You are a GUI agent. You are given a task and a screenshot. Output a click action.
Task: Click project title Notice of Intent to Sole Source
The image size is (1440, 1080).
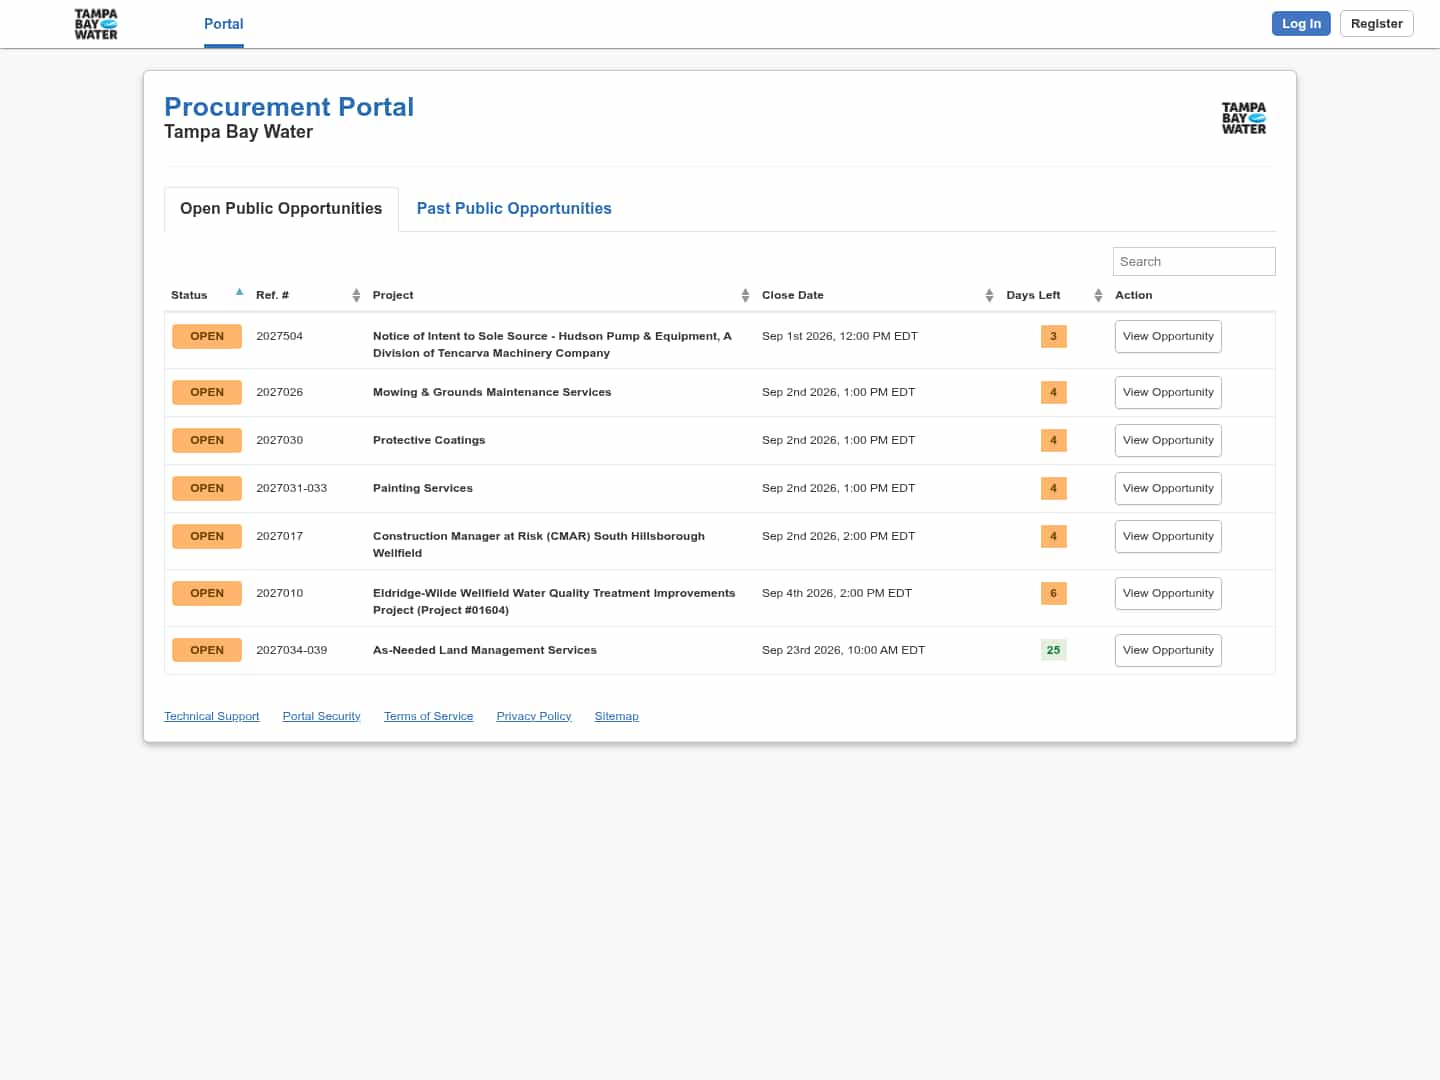(552, 345)
